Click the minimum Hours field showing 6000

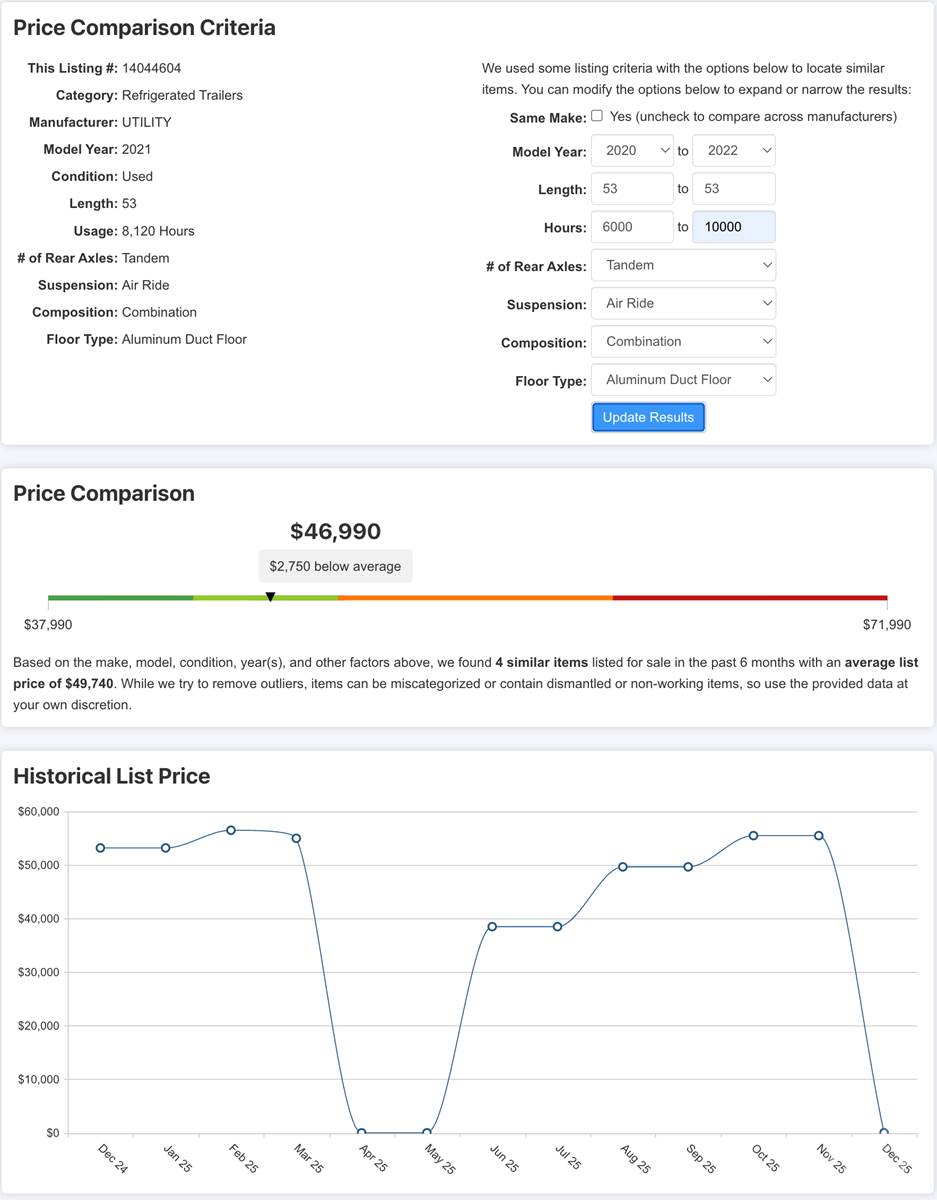tap(632, 227)
